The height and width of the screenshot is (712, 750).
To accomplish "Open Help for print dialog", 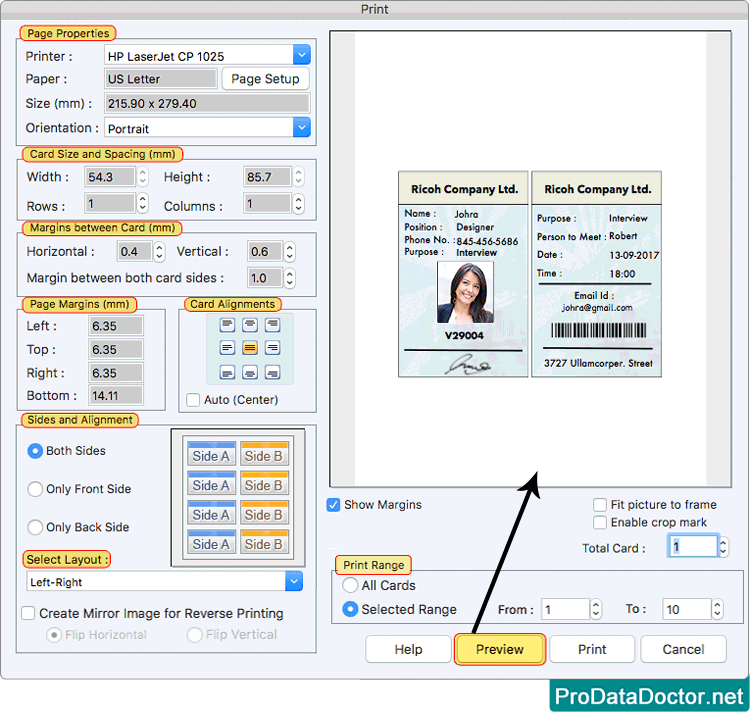I will click(x=408, y=649).
